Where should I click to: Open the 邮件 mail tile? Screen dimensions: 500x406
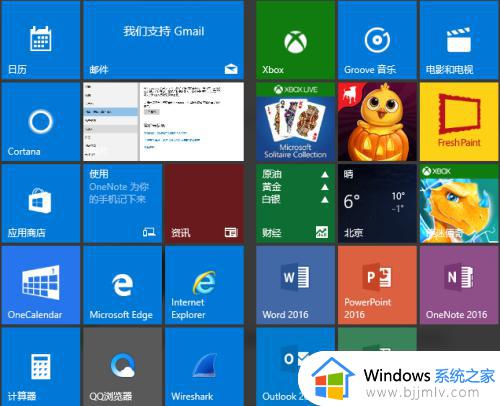click(x=164, y=40)
